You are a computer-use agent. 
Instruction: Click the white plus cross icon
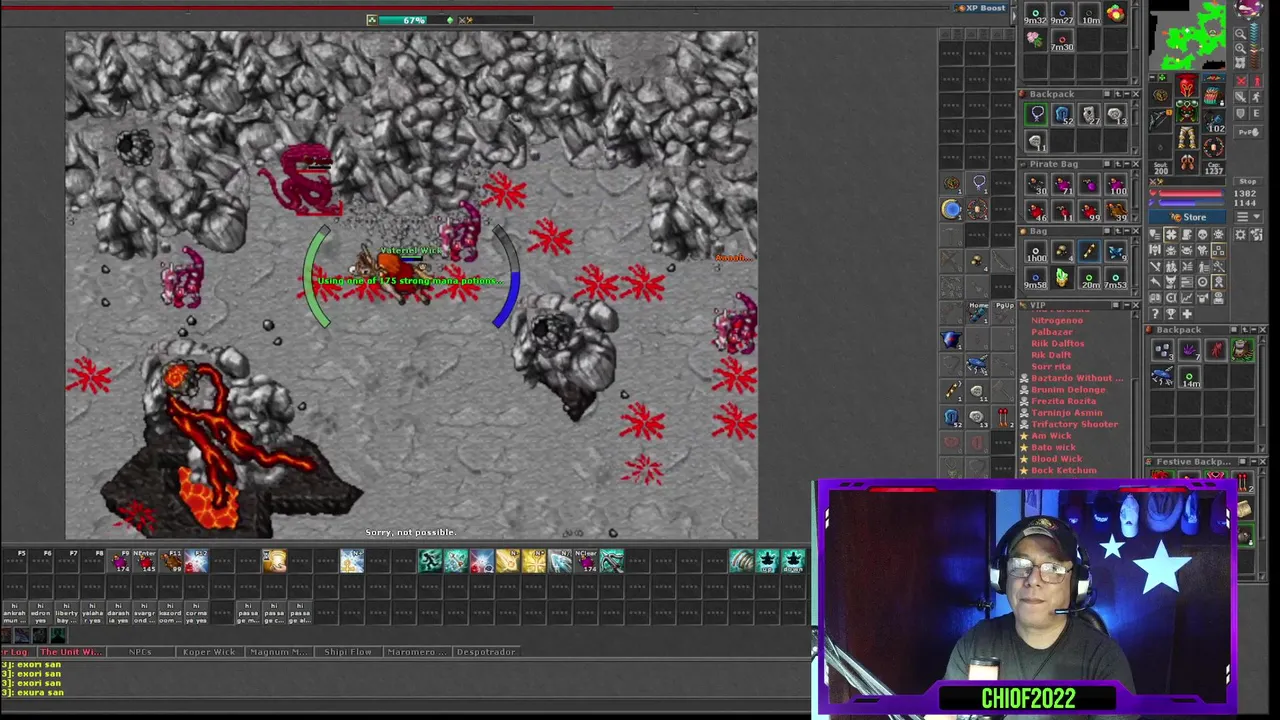point(1187,314)
